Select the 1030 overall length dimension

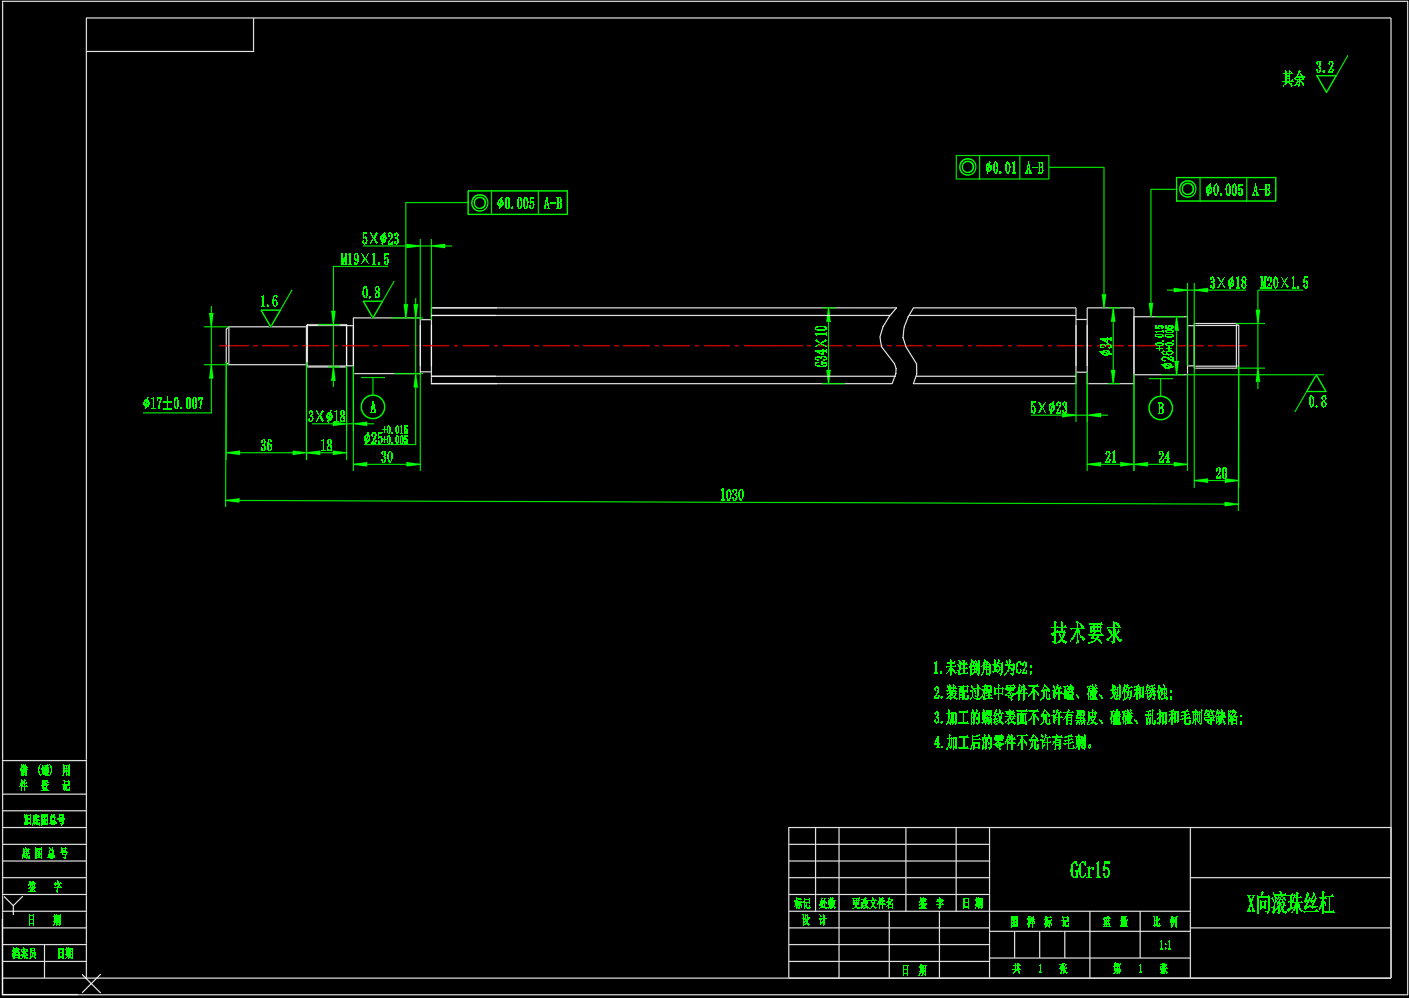(732, 495)
